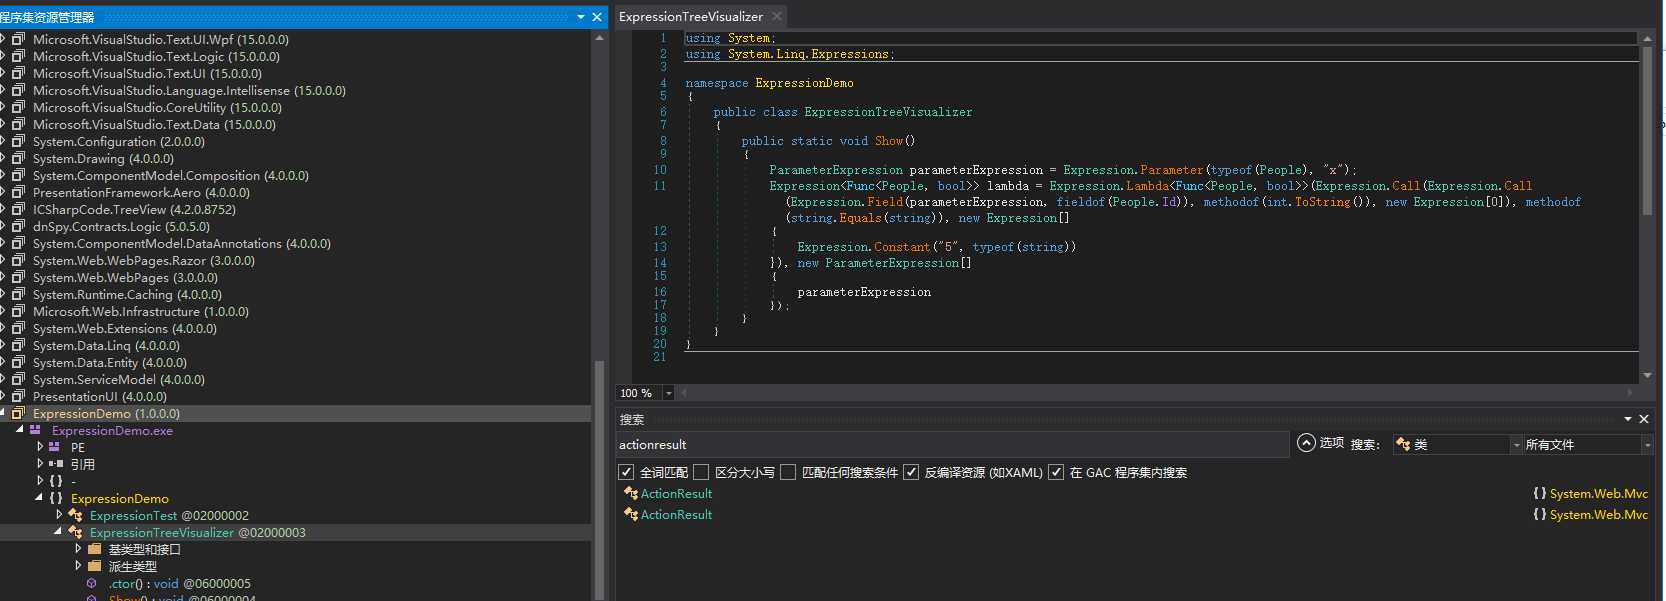Click the braces icon of ExpressionDemo namespace
Screen dimensions: 1666x601
click(x=56, y=498)
